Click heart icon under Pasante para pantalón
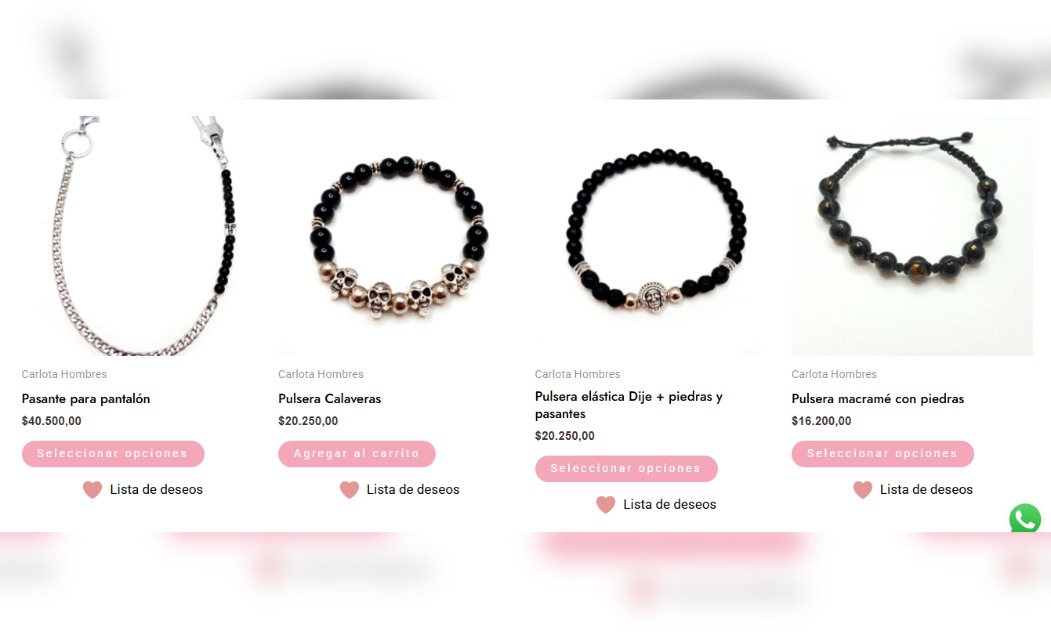This screenshot has height=632, width=1051. click(92, 490)
